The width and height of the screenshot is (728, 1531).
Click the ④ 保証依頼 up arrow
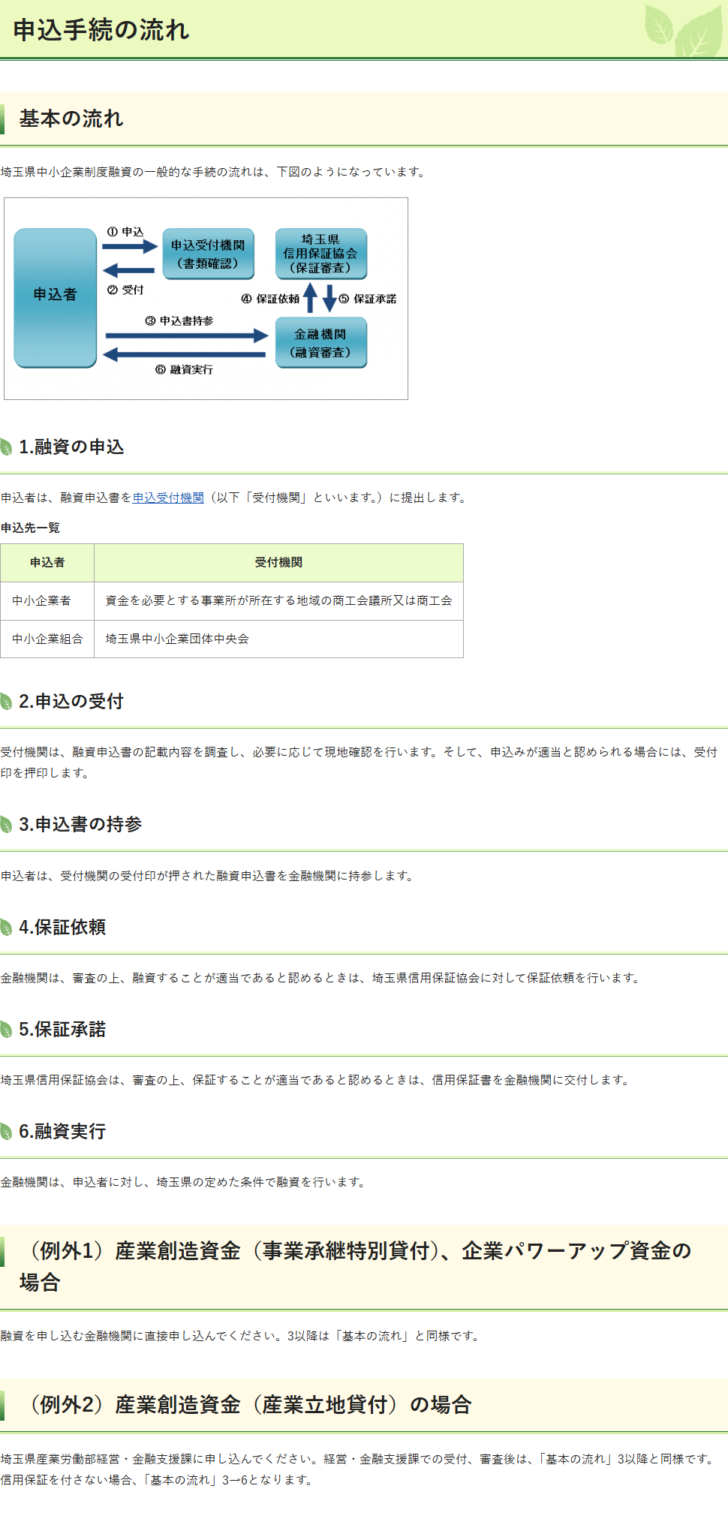pyautogui.click(x=309, y=298)
